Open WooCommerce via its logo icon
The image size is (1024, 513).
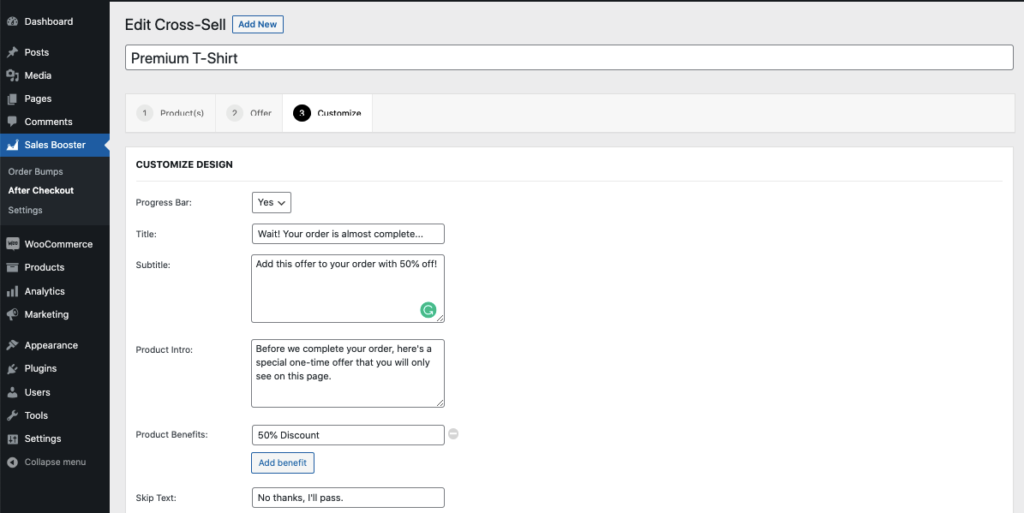(x=12, y=244)
